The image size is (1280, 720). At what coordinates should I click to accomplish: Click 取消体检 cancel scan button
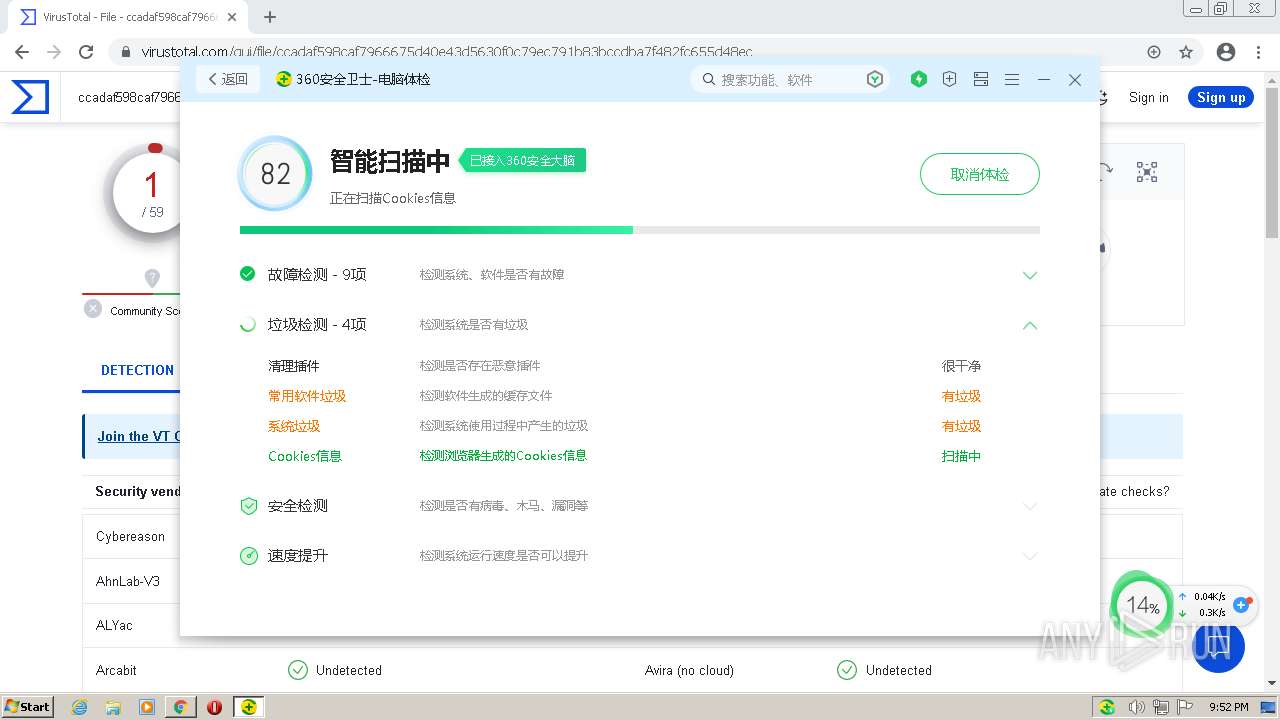pyautogui.click(x=980, y=174)
